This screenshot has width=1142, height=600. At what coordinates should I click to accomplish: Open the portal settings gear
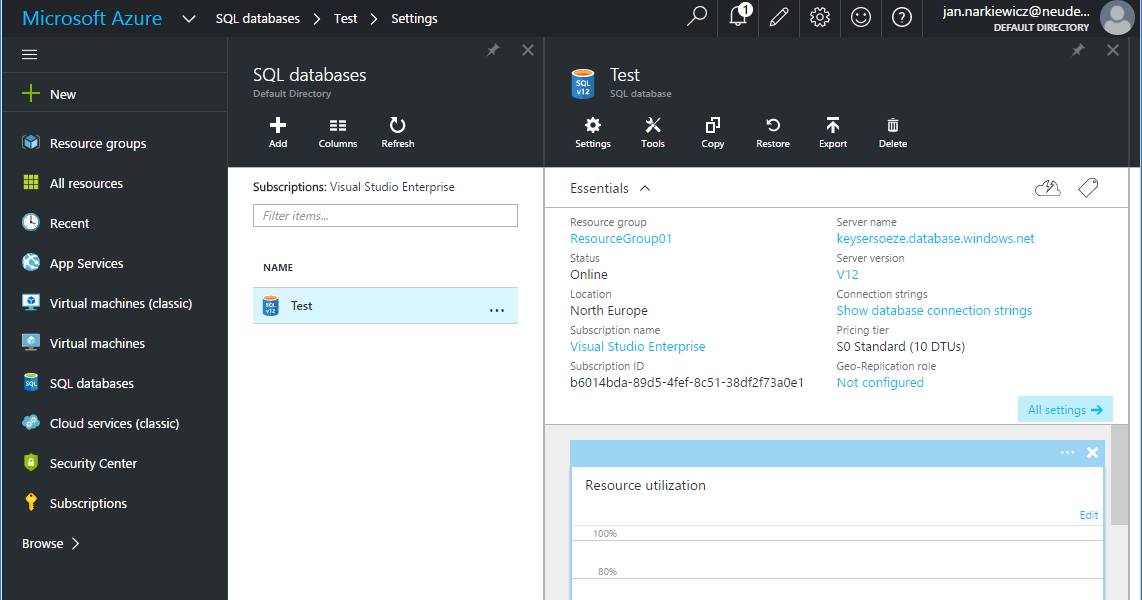tap(820, 18)
